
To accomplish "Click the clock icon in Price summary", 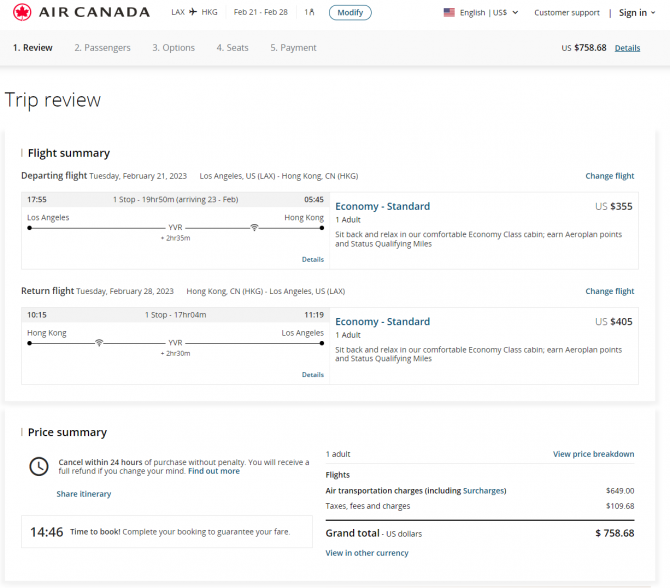I will point(39,466).
